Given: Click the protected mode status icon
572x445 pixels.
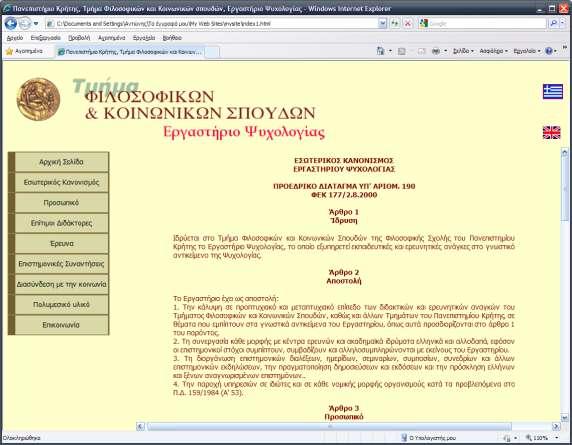Looking at the screenshot, I should [507, 438].
